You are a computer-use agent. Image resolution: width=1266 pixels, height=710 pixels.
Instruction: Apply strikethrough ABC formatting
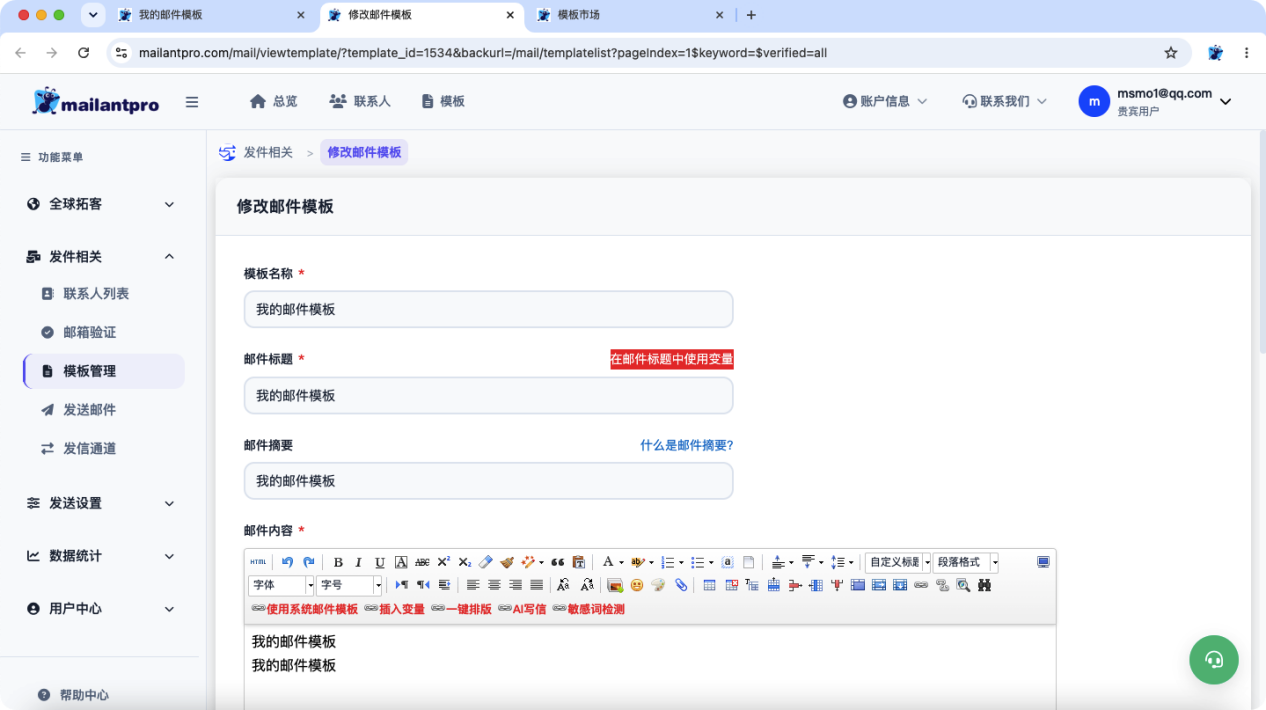pyautogui.click(x=422, y=562)
